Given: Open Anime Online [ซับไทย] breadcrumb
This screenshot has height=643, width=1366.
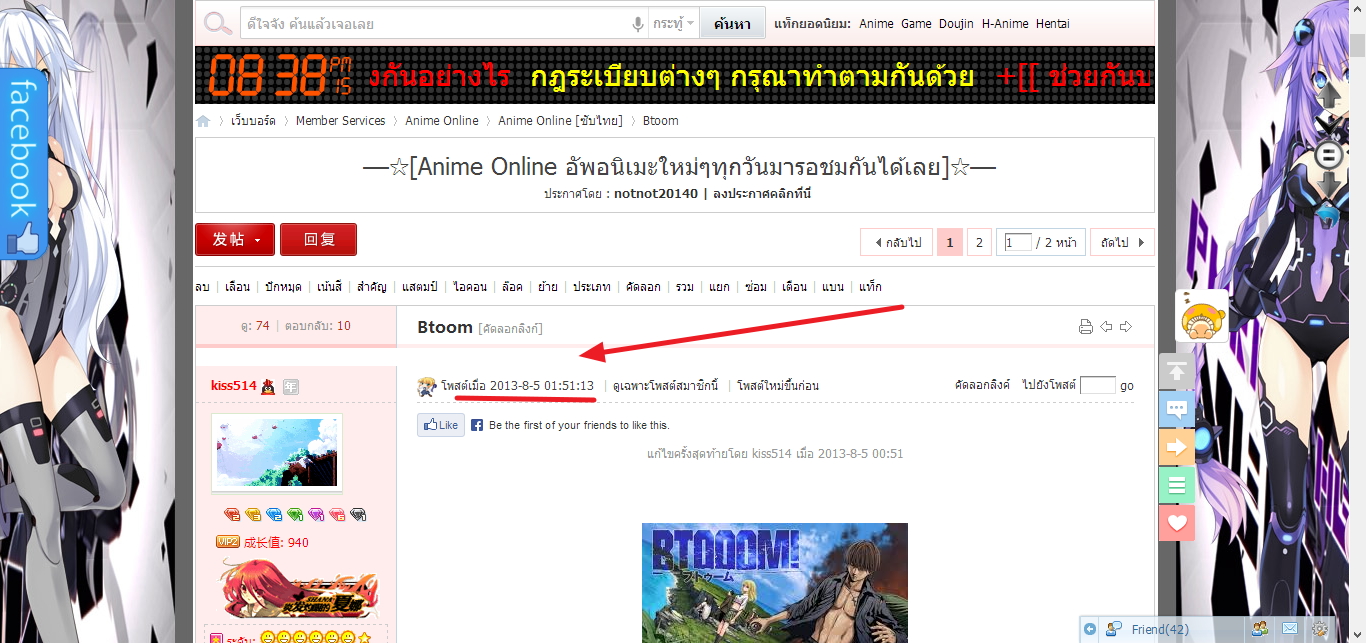Looking at the screenshot, I should pos(560,121).
